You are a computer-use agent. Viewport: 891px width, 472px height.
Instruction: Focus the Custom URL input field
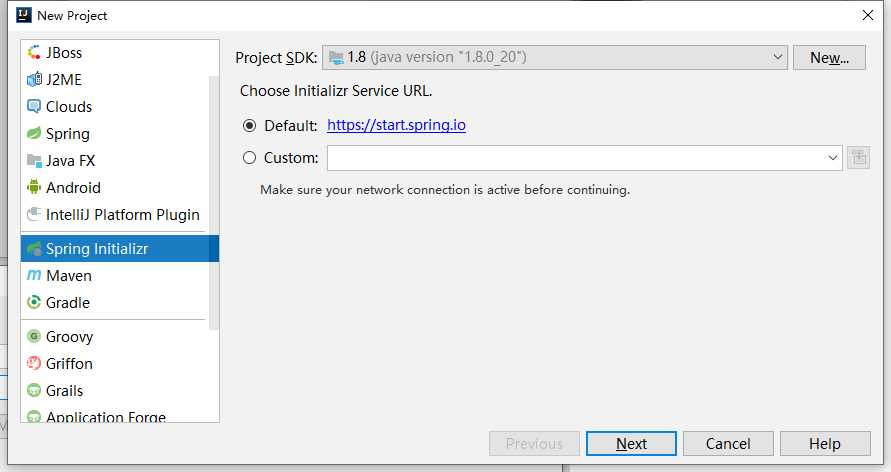pyautogui.click(x=576, y=158)
